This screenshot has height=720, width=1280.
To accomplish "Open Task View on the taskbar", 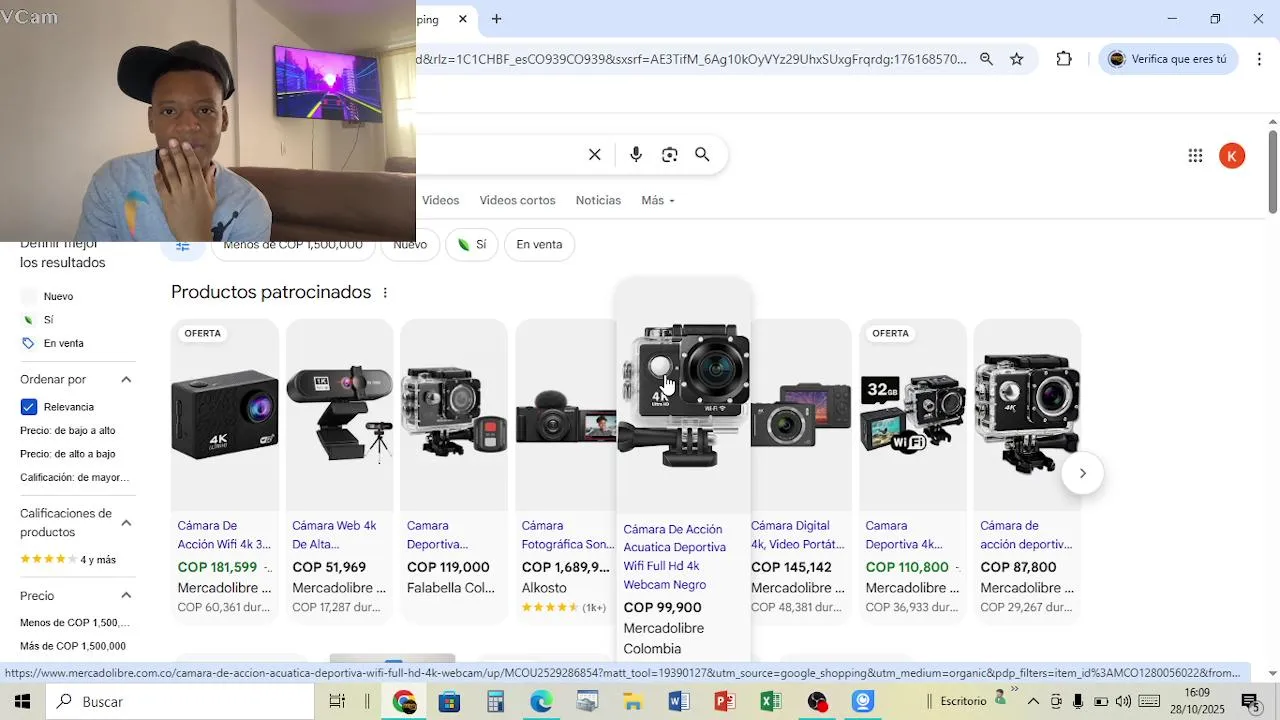I will coord(337,701).
